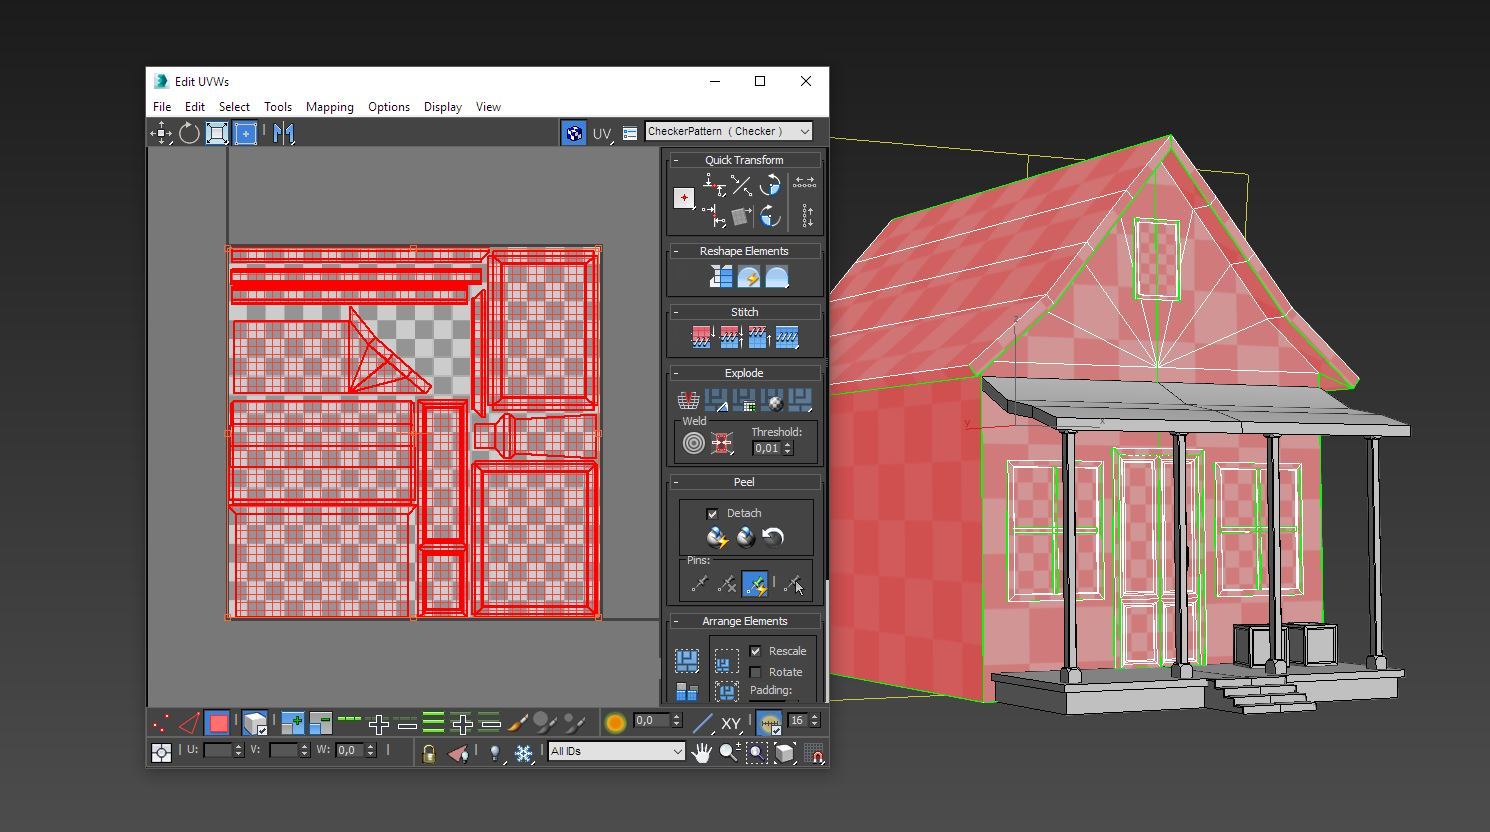Toggle the Rescale checkbox
Viewport: 1490px width, 832px height.
755,651
